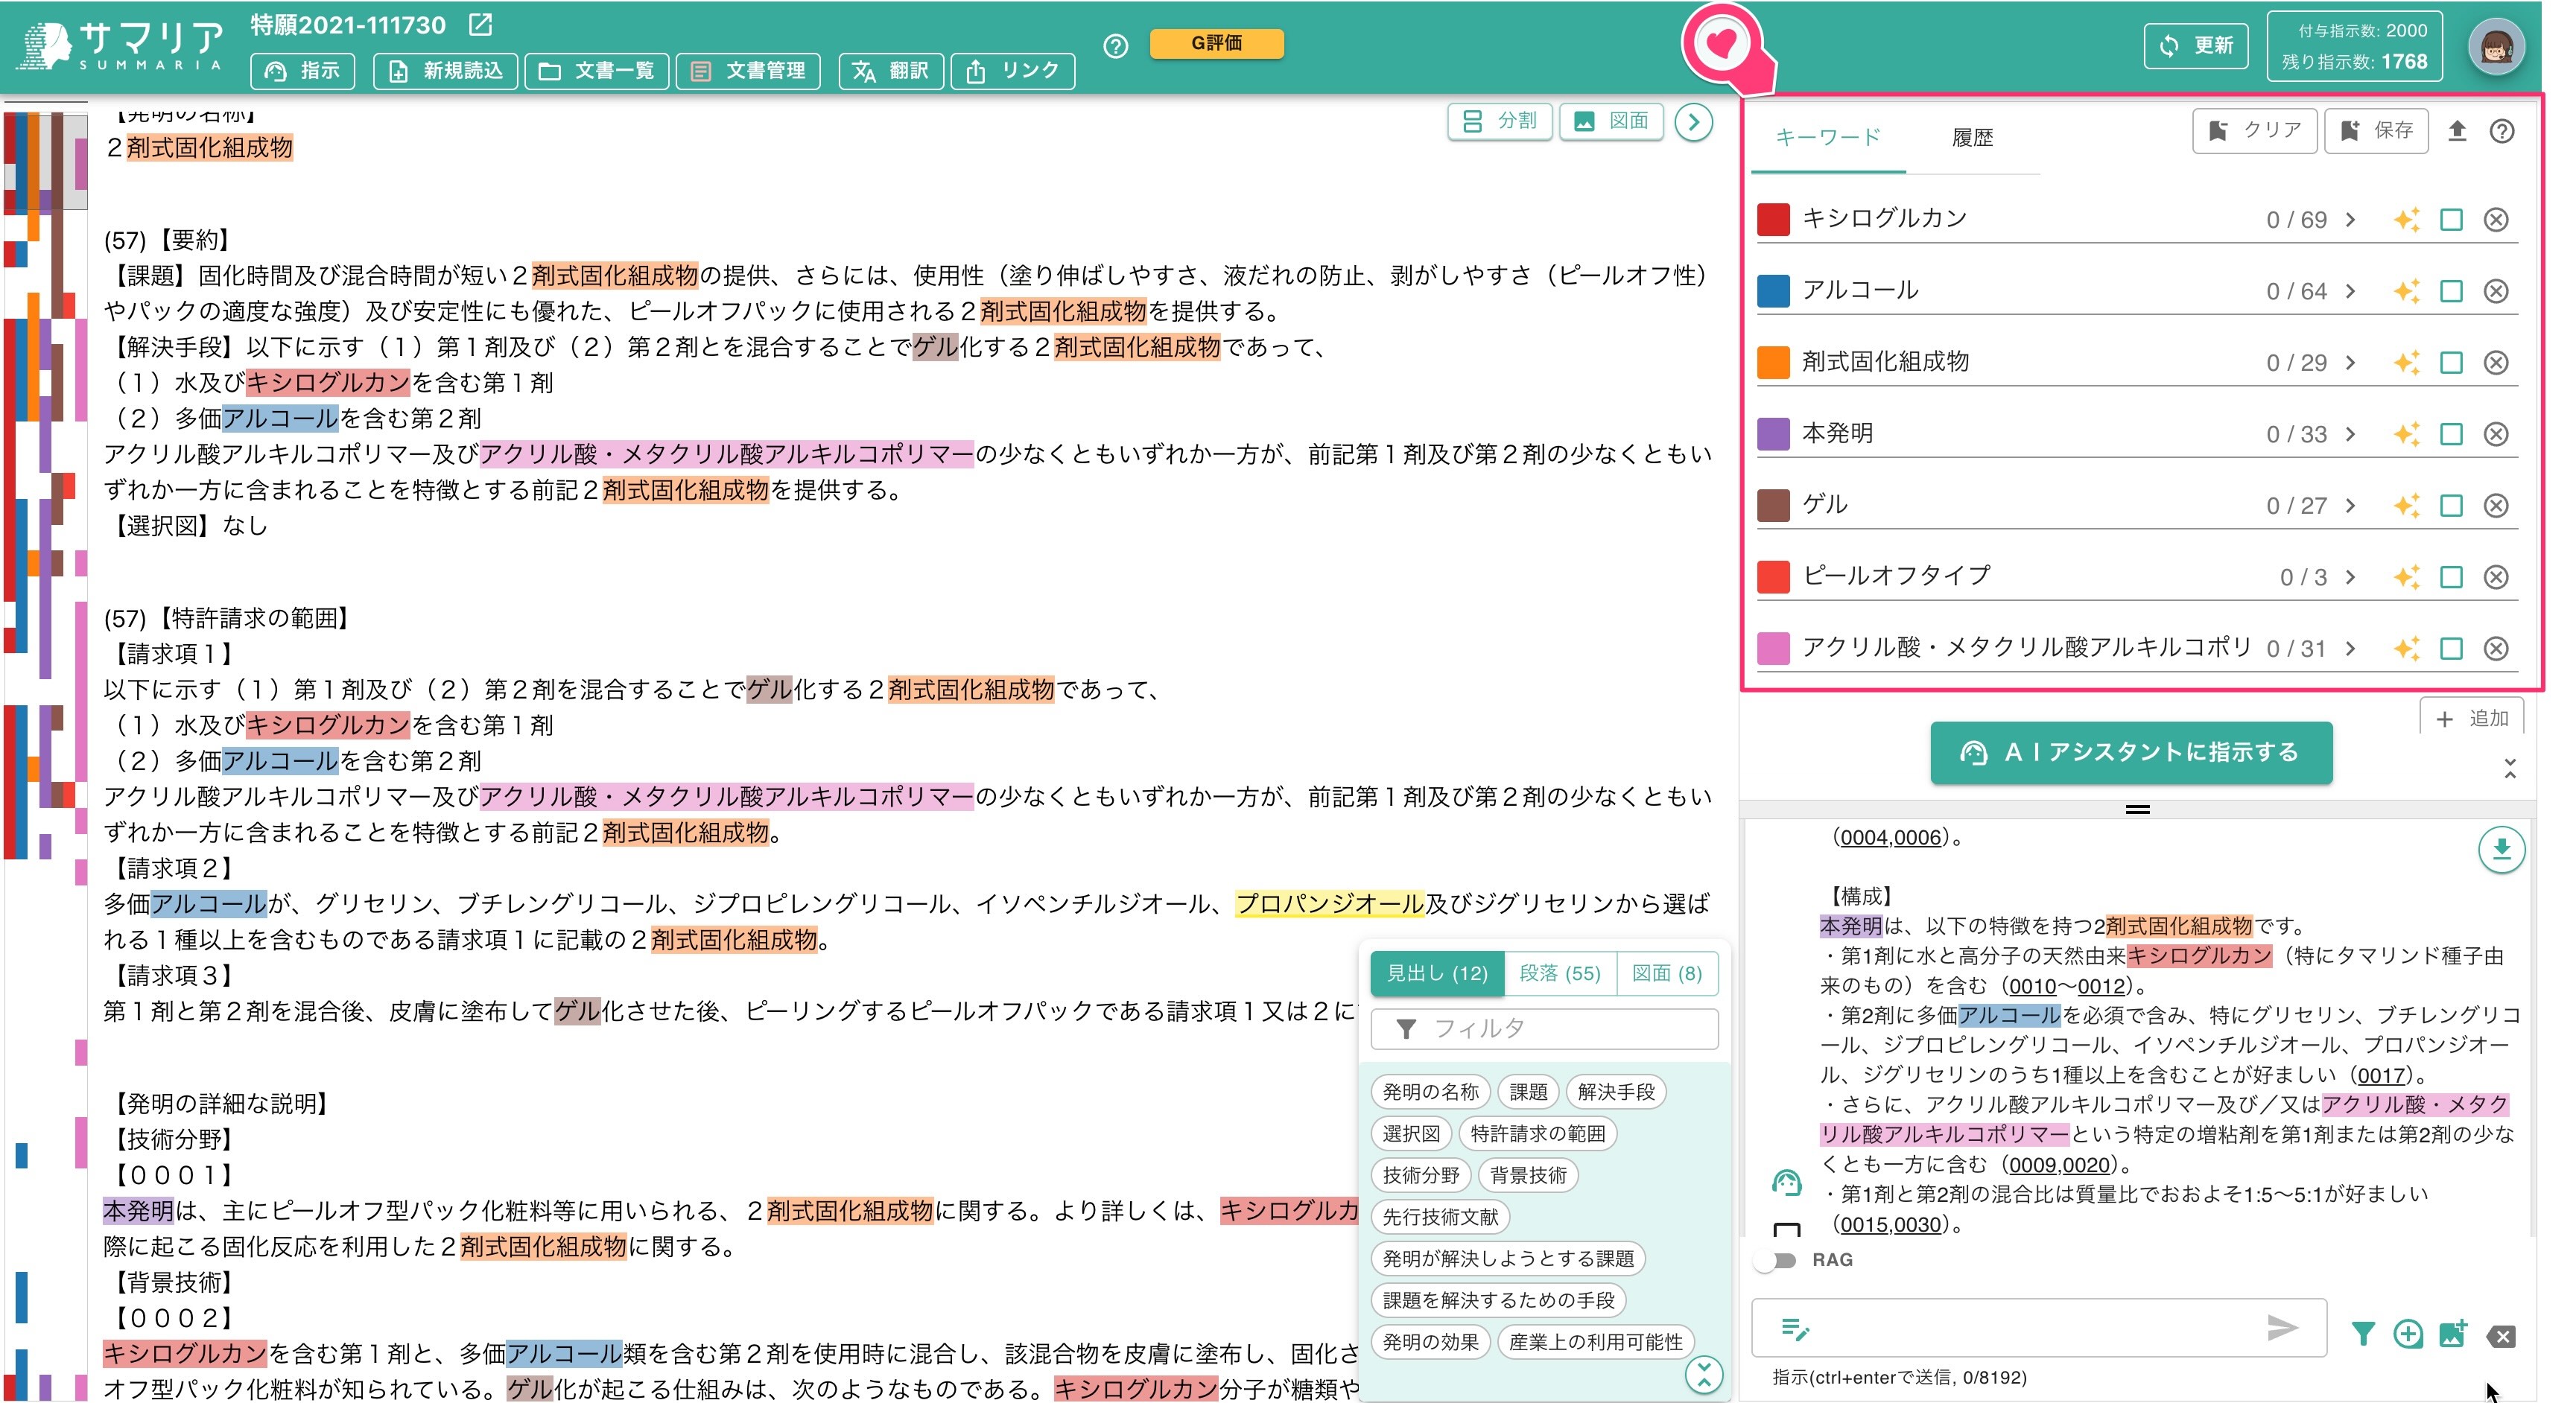The width and height of the screenshot is (2576, 1403).
Task: Check the box for ゲル keyword
Action: tap(2451, 505)
